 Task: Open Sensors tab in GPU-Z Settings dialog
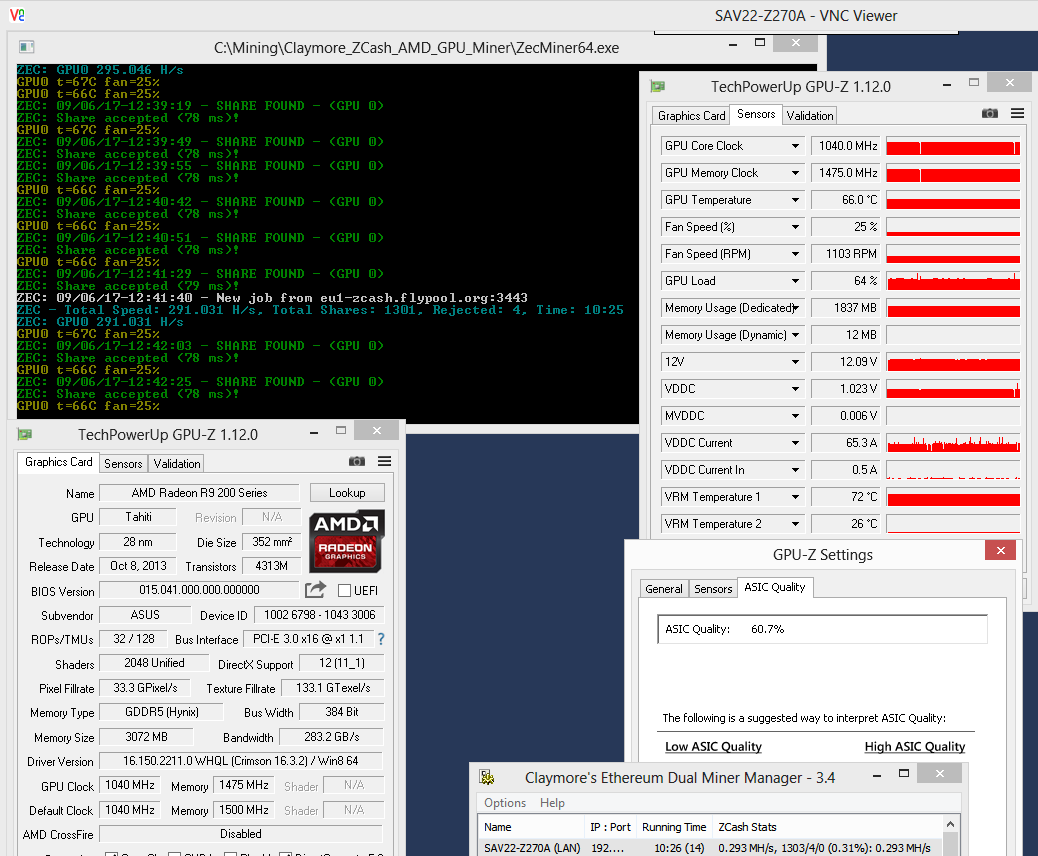(713, 589)
